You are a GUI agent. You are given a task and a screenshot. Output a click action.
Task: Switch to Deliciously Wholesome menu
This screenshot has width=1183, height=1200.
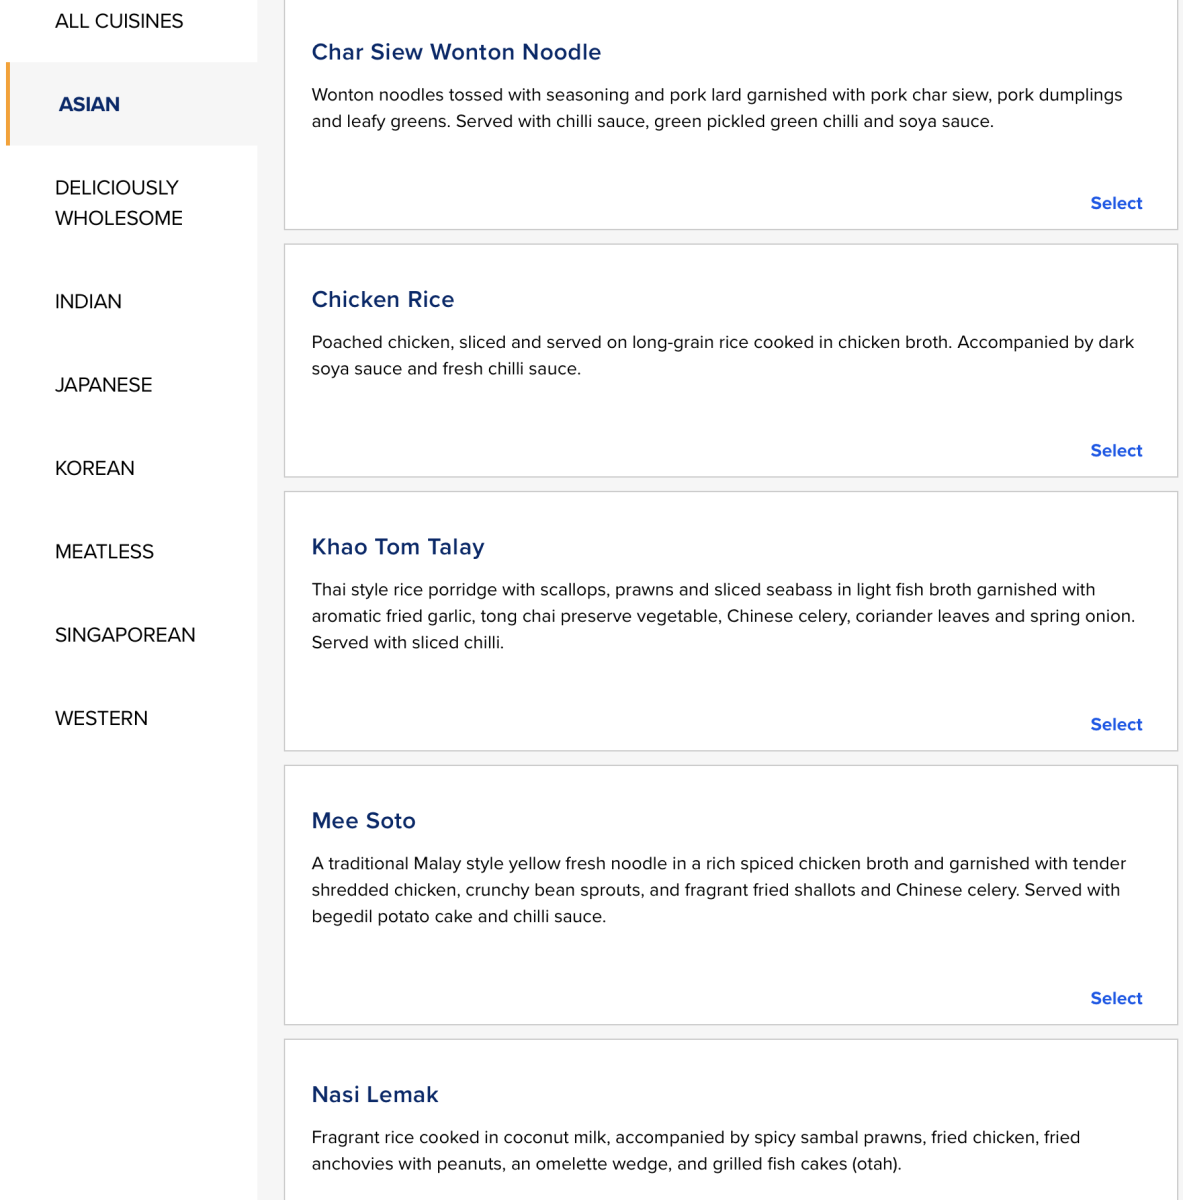(x=119, y=203)
